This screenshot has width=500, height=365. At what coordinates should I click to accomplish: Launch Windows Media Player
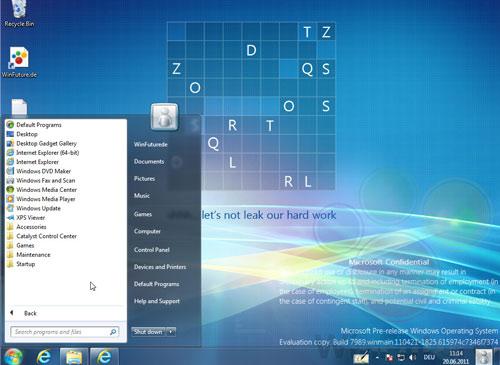click(41, 199)
